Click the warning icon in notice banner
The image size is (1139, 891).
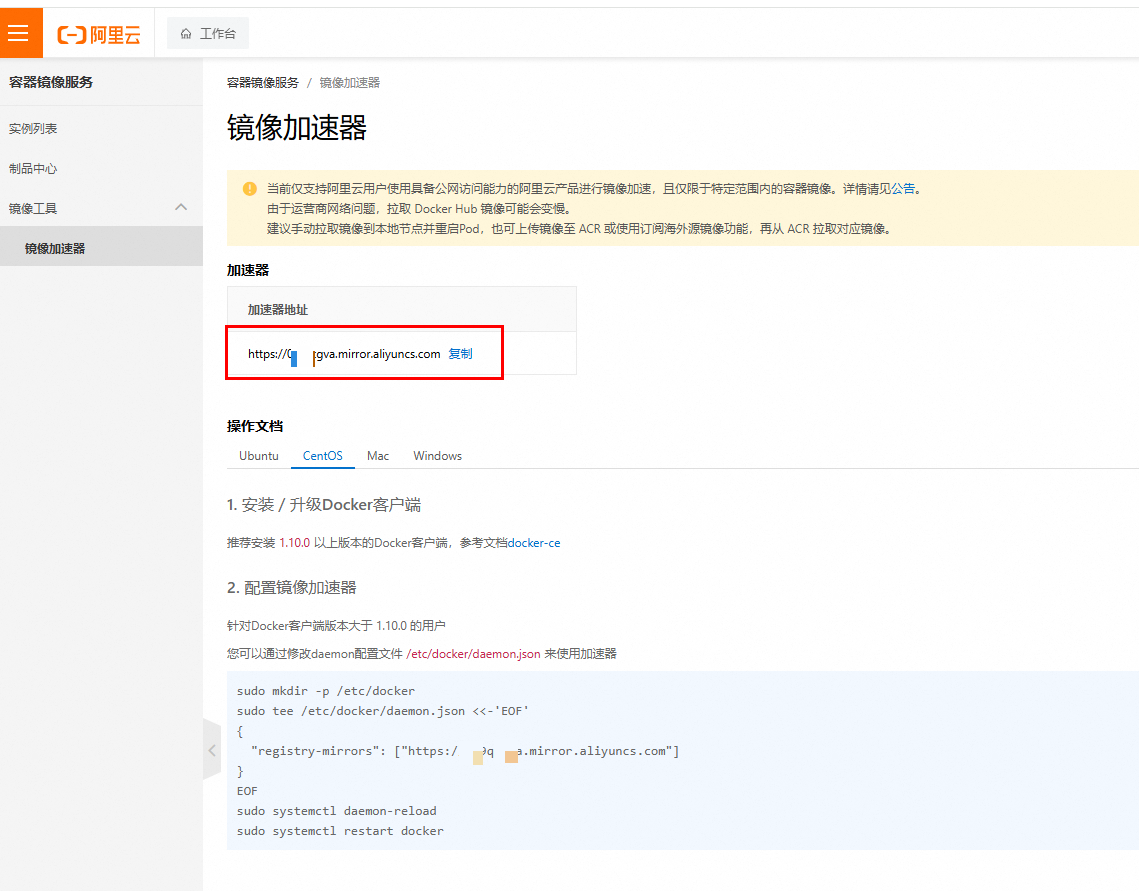[249, 189]
